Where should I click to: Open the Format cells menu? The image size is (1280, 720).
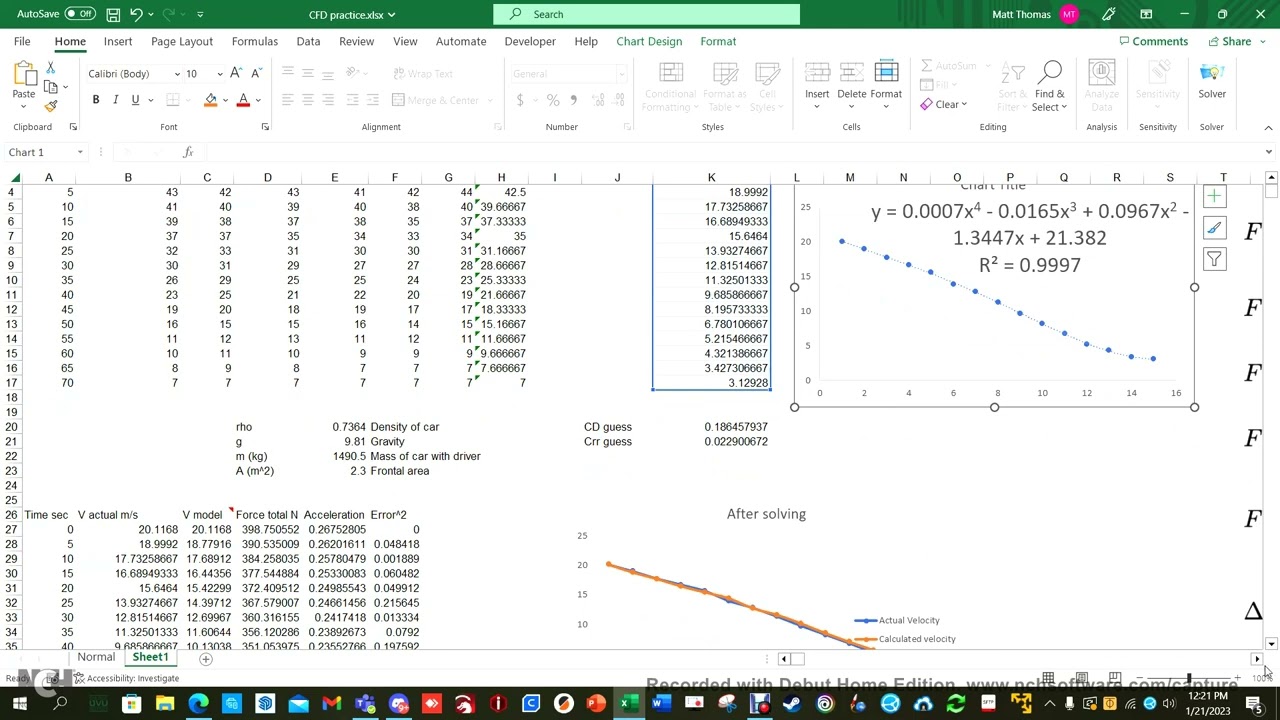coord(886,85)
